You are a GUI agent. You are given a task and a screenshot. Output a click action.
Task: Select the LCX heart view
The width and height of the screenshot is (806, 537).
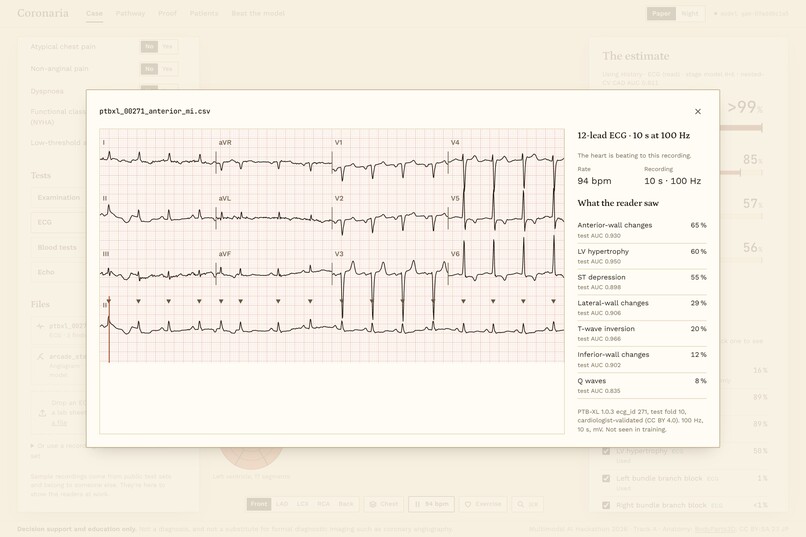pyautogui.click(x=302, y=504)
